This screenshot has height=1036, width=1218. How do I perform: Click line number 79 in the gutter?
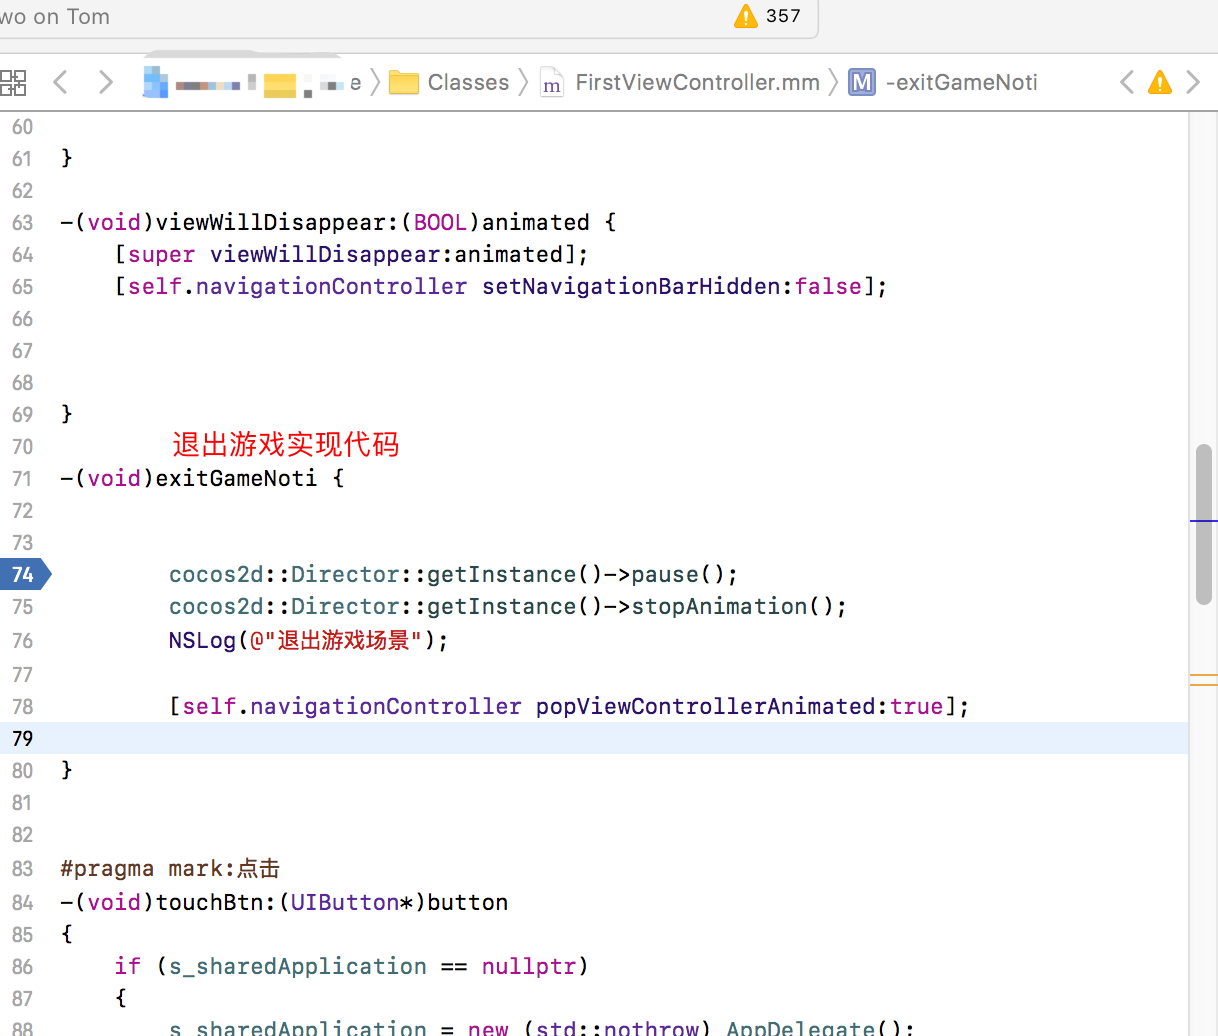coord(23,738)
